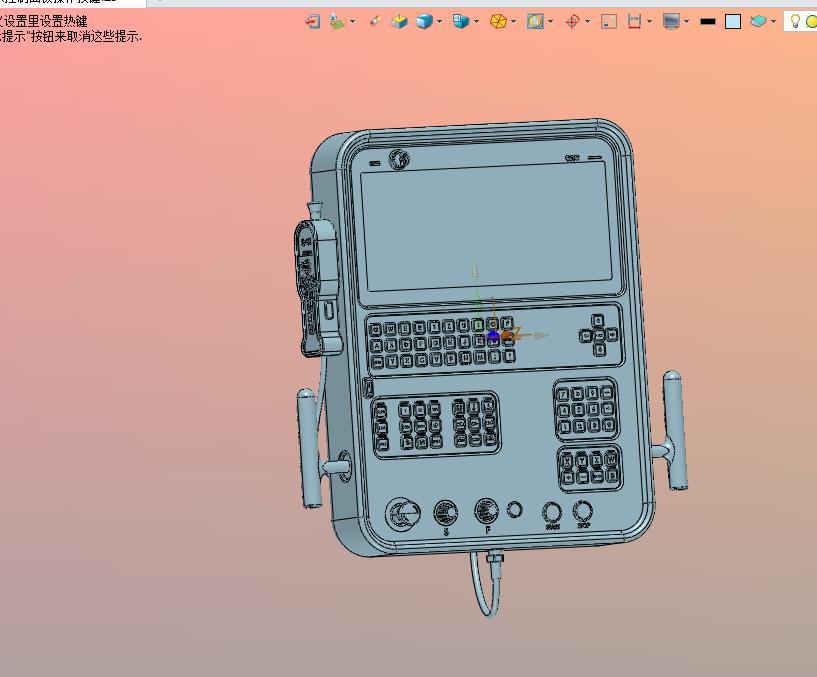Click the blue view orientation cube icon

(460, 21)
